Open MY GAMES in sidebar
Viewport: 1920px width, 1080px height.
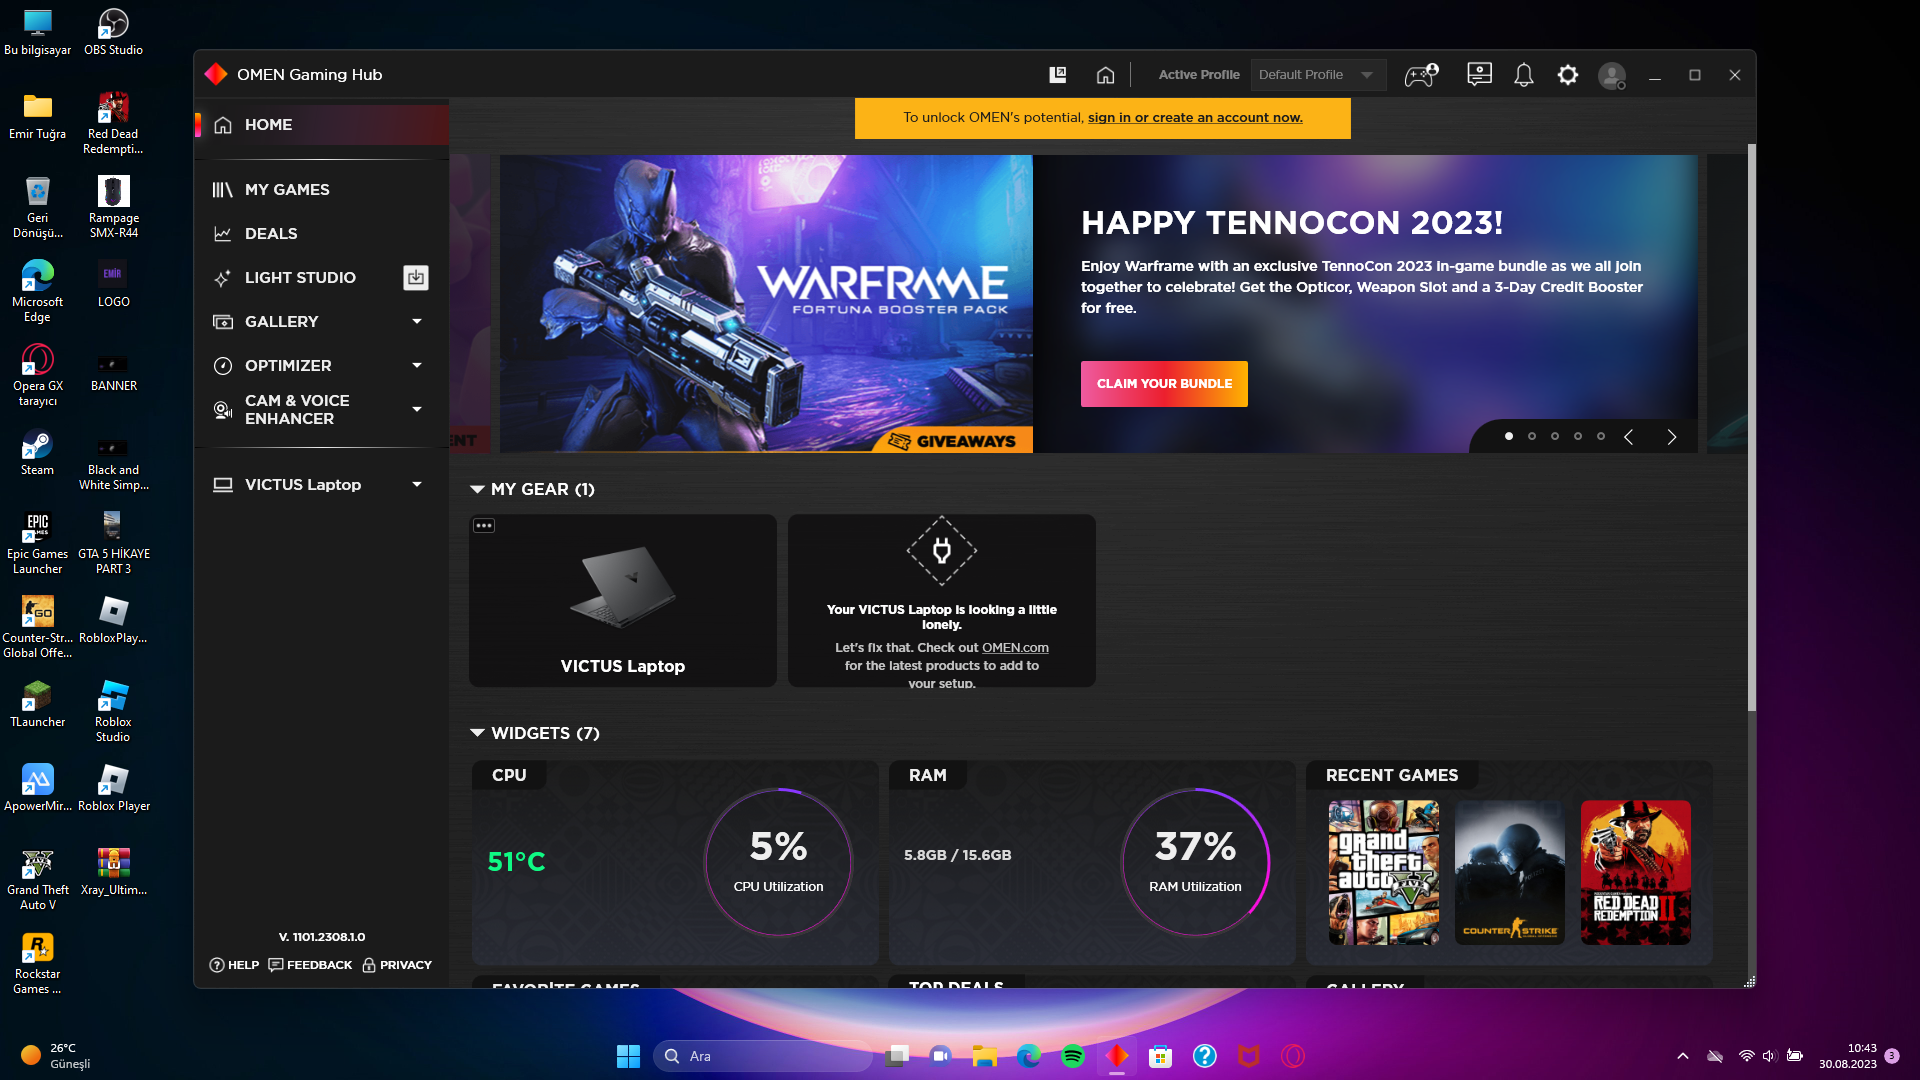coord(287,189)
